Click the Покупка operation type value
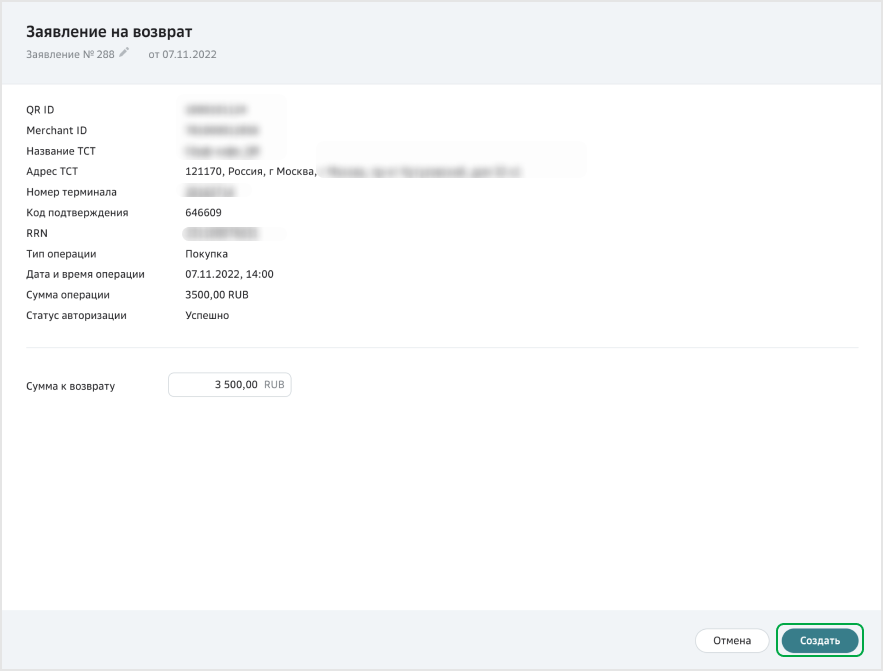 point(206,254)
